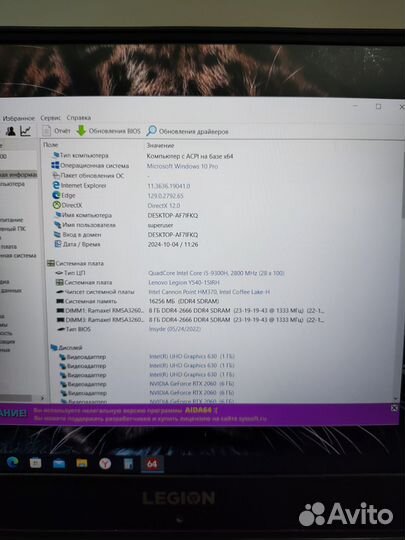
Task: Select the Пакет обновления ОС icon
Action: point(56,176)
